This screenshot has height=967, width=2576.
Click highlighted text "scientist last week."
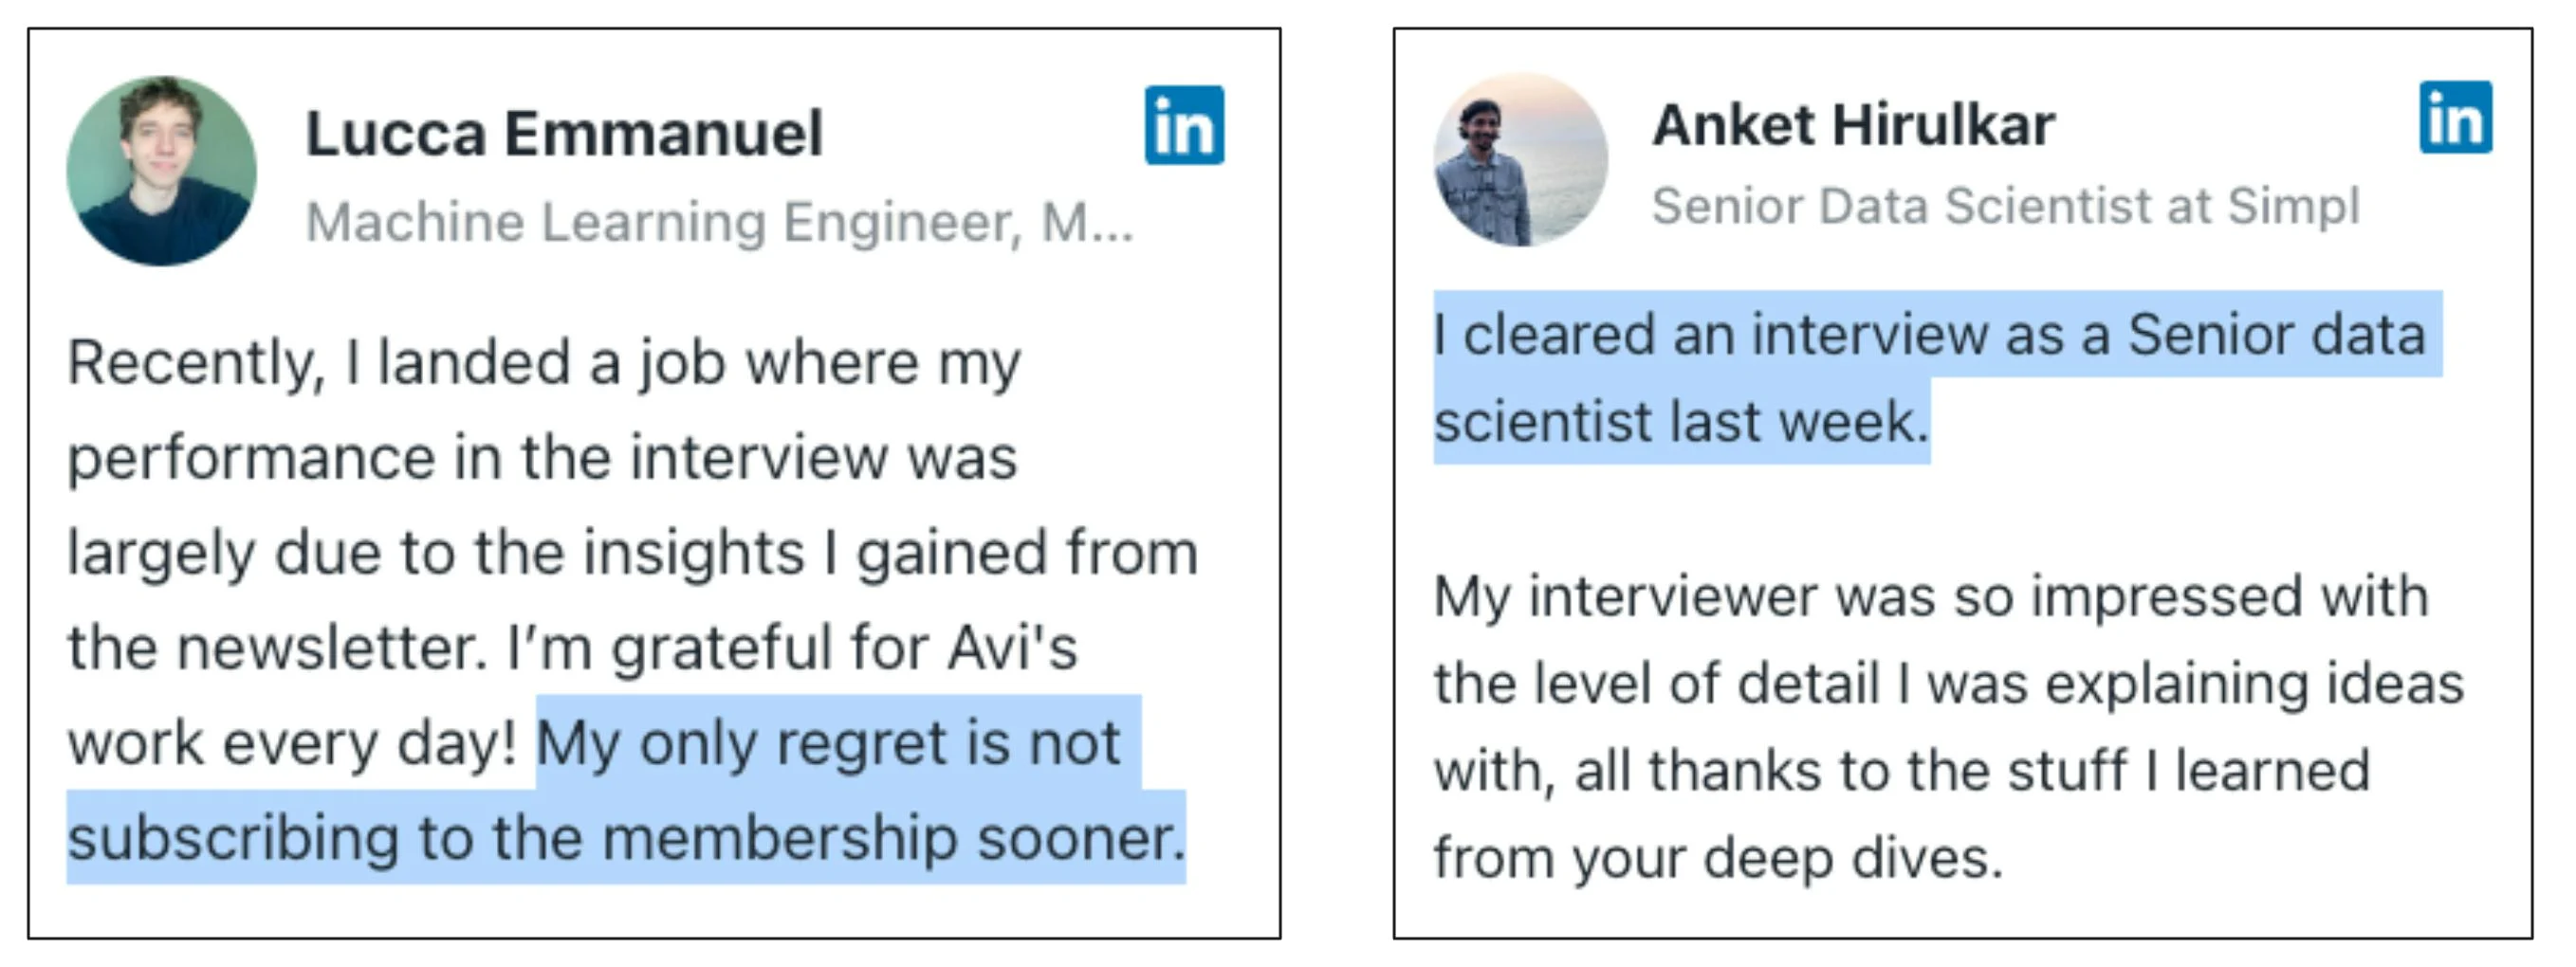[1681, 421]
